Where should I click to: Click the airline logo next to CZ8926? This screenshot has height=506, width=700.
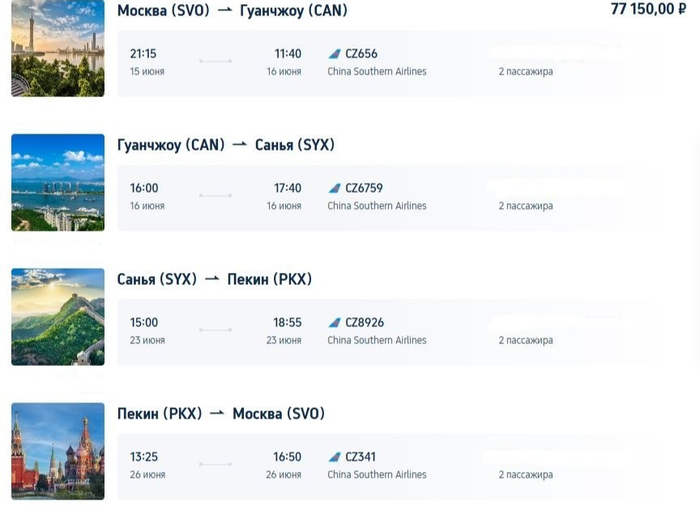click(334, 322)
